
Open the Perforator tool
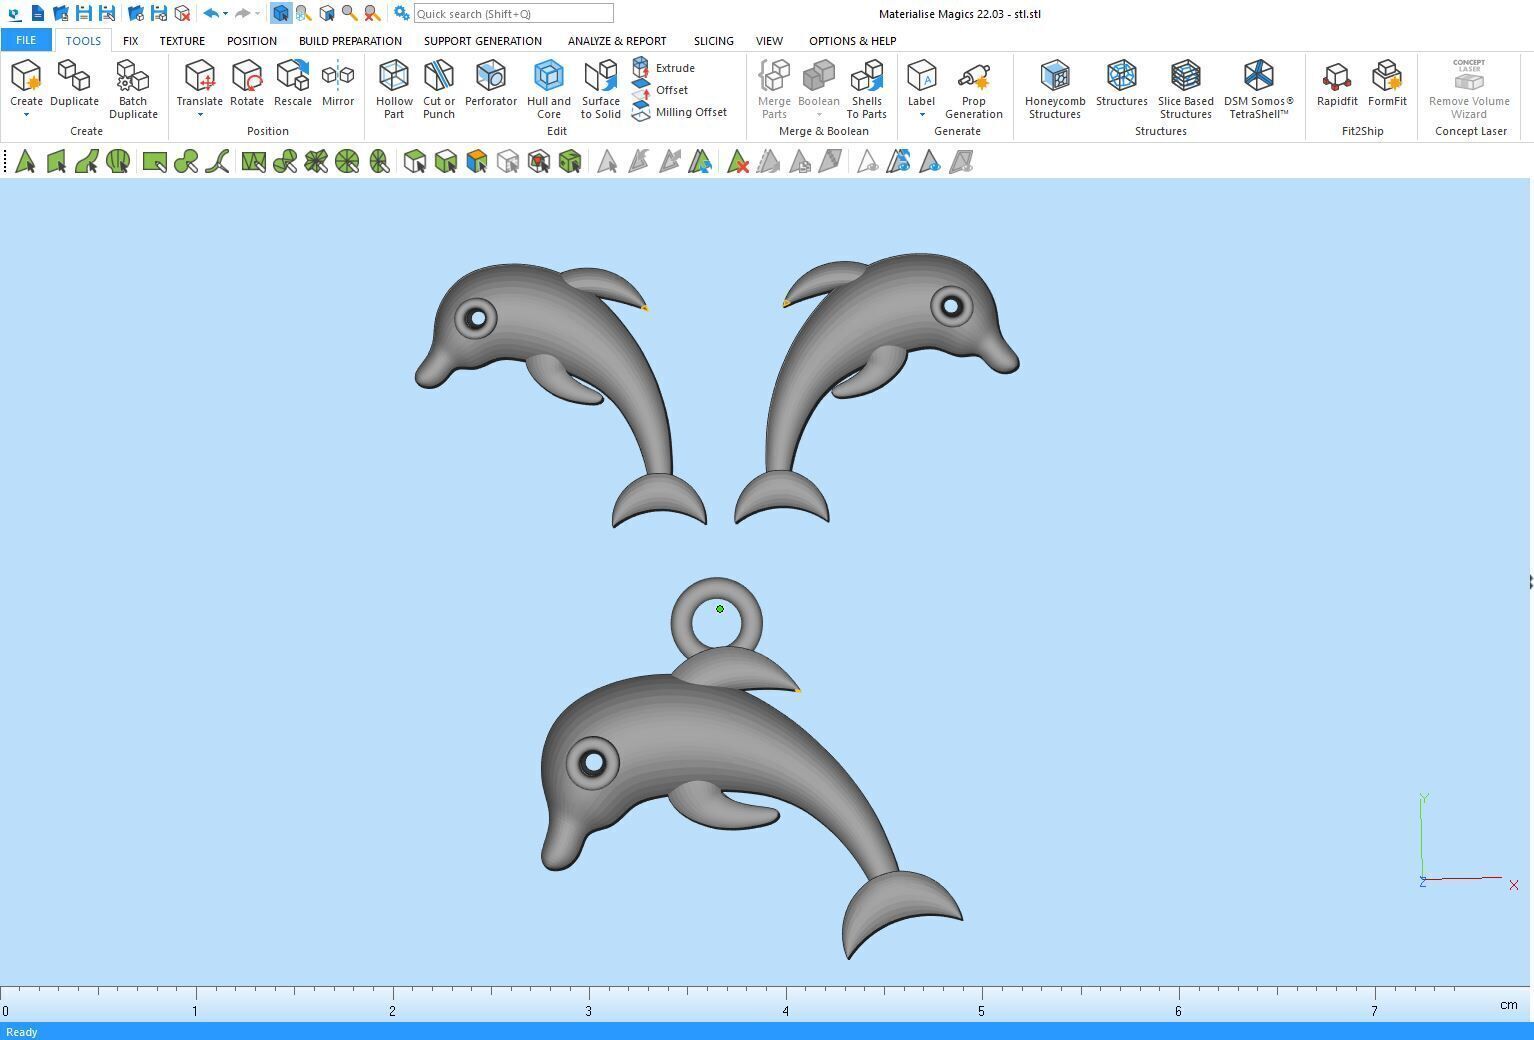pos(491,83)
